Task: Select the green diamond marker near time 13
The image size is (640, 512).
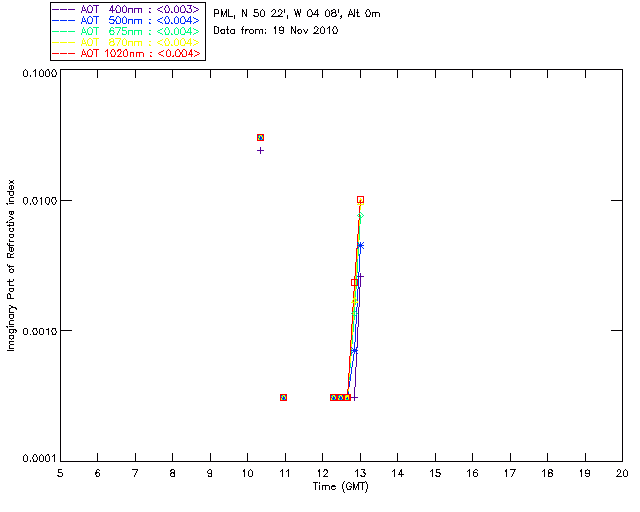Action: click(x=360, y=216)
